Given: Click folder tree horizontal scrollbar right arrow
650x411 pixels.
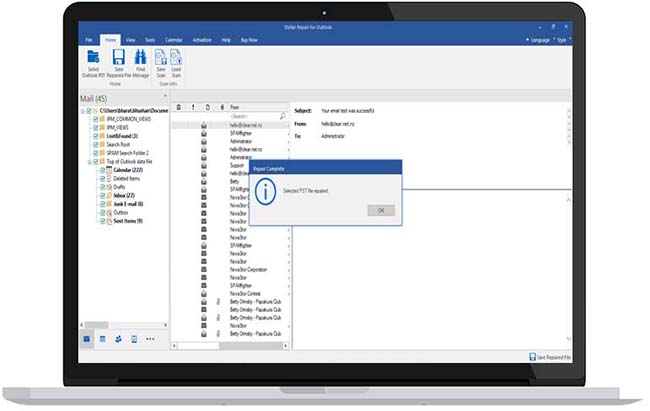Looking at the screenshot, I should click(x=165, y=325).
